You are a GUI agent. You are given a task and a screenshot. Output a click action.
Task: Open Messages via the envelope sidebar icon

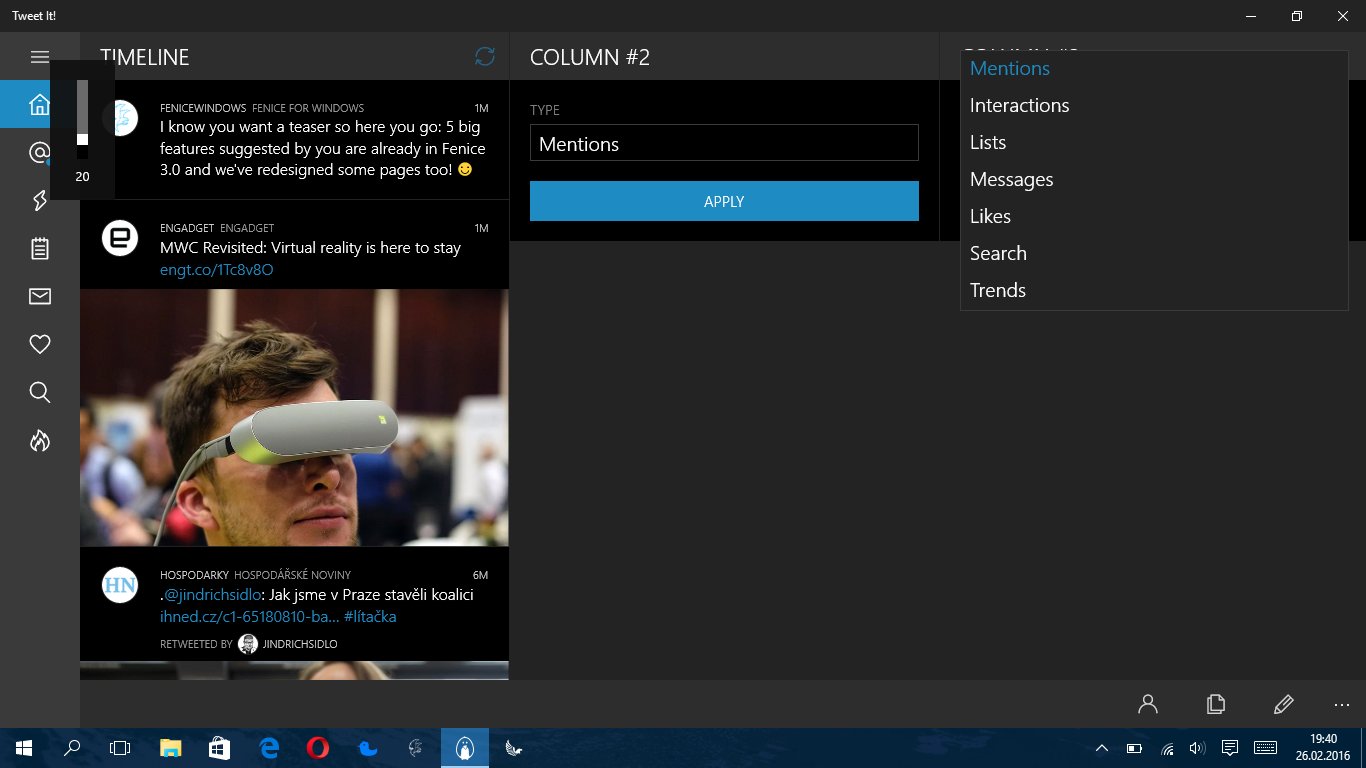pyautogui.click(x=40, y=296)
